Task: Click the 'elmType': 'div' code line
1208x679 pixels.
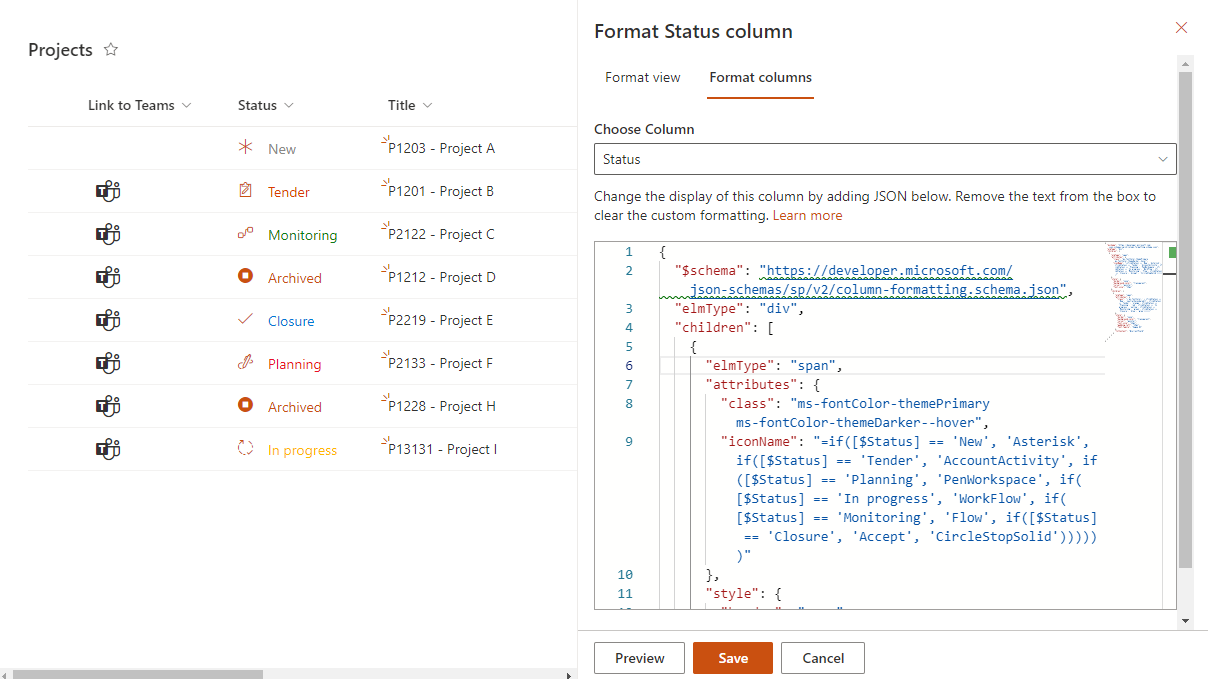Action: [739, 309]
